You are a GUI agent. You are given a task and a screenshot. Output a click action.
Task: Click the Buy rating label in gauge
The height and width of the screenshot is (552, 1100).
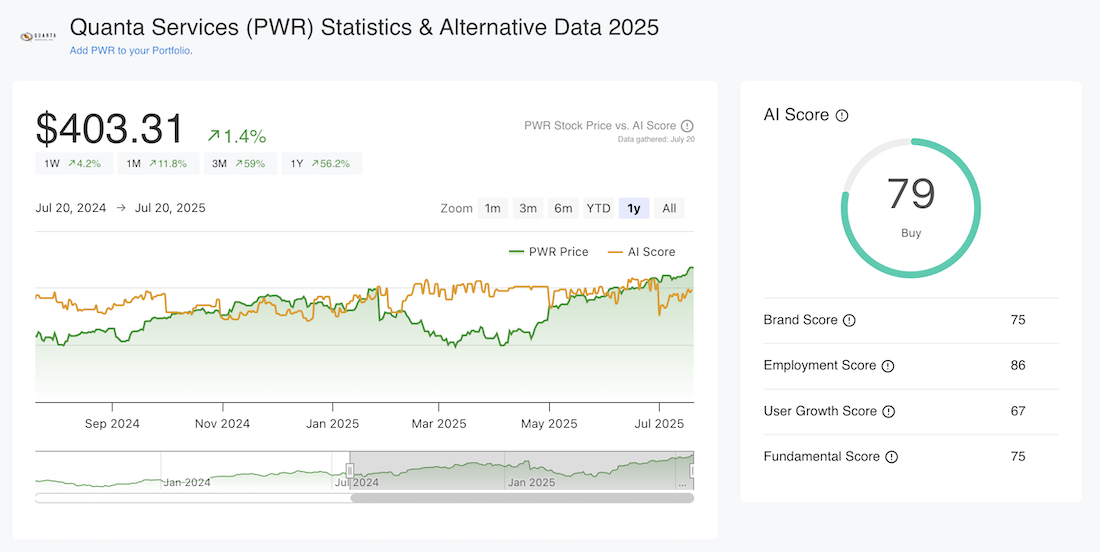click(x=911, y=234)
